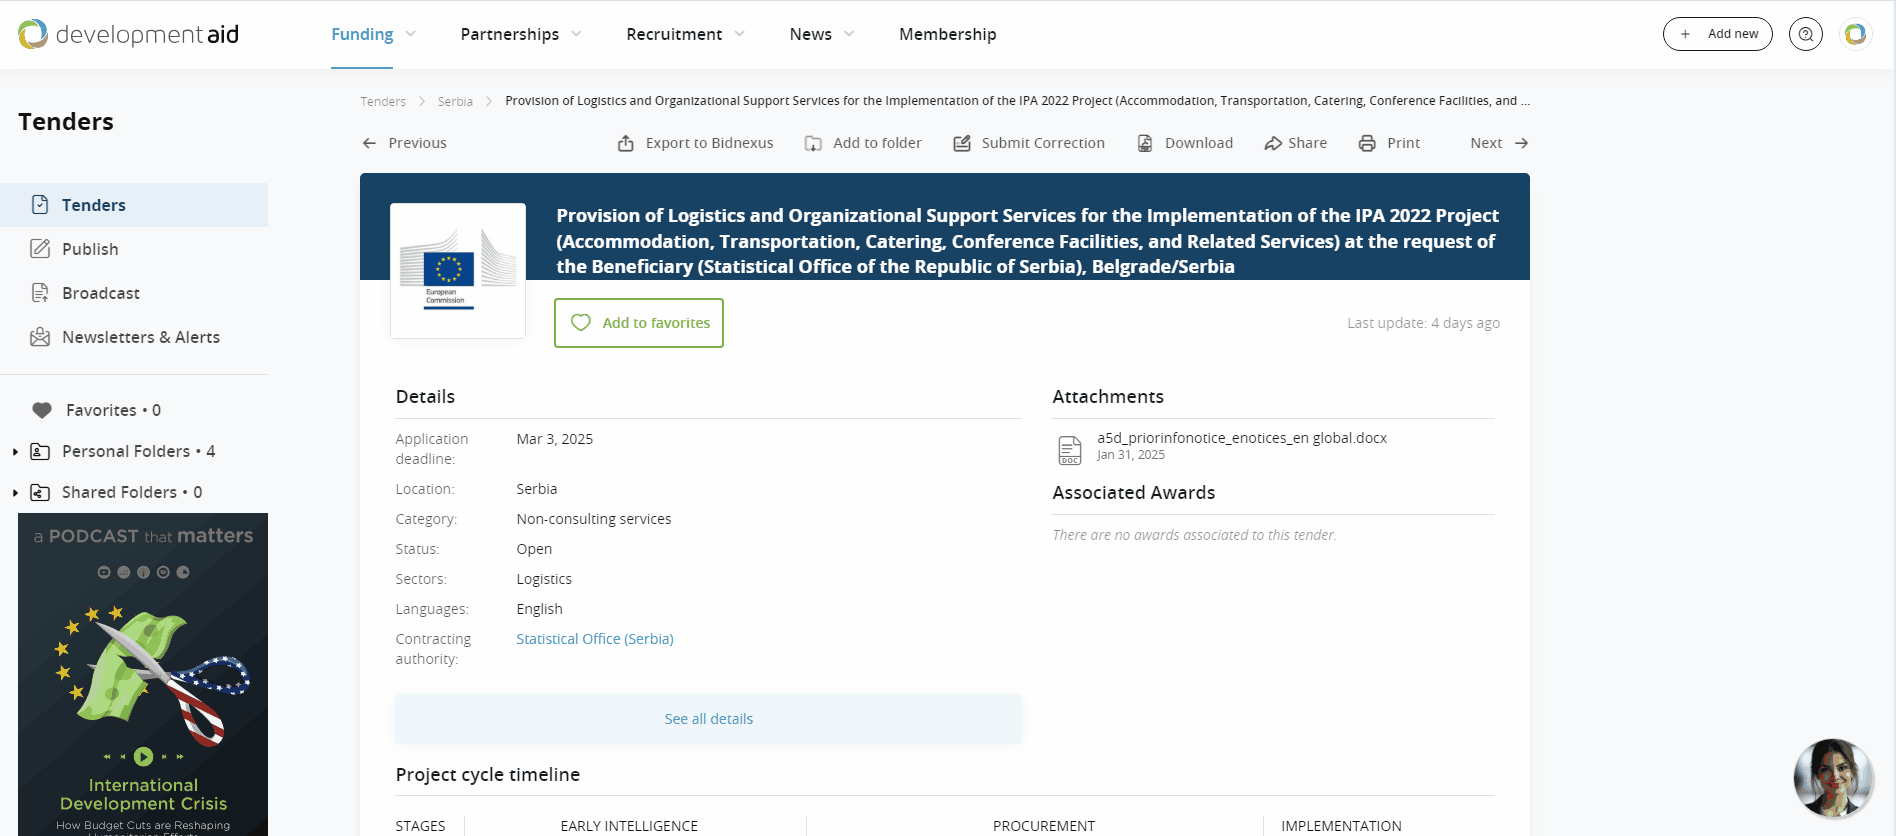Click the Submit Correction pencil icon

(962, 143)
